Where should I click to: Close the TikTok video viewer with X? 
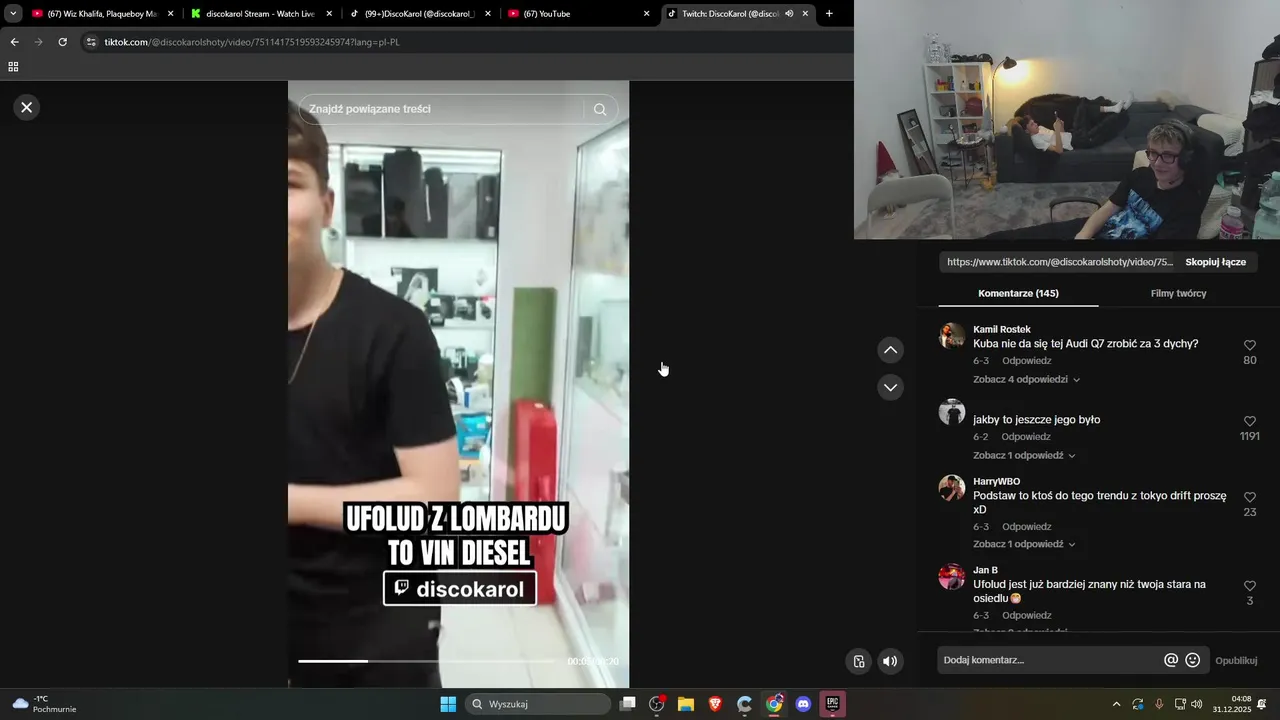[27, 107]
